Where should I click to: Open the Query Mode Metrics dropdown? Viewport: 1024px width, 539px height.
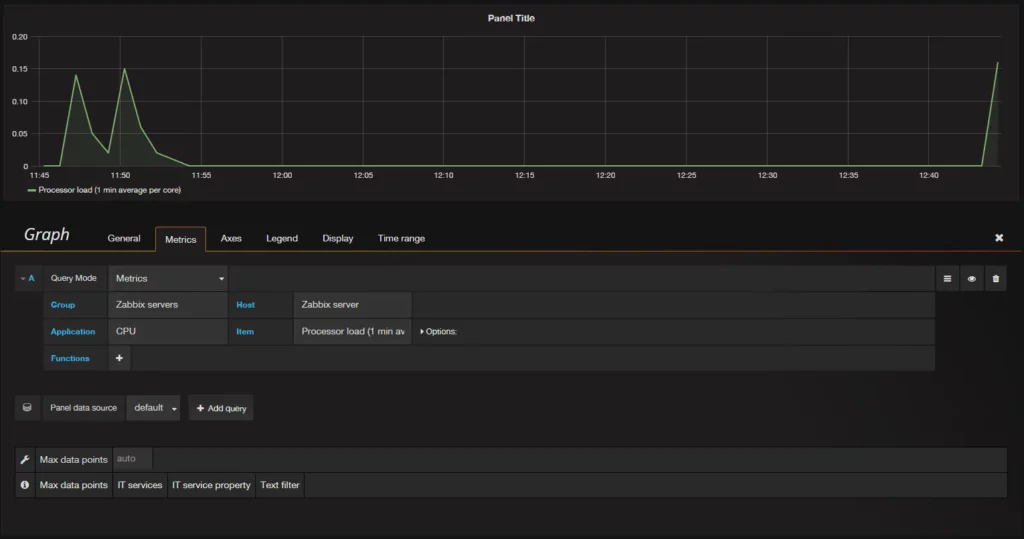point(168,278)
